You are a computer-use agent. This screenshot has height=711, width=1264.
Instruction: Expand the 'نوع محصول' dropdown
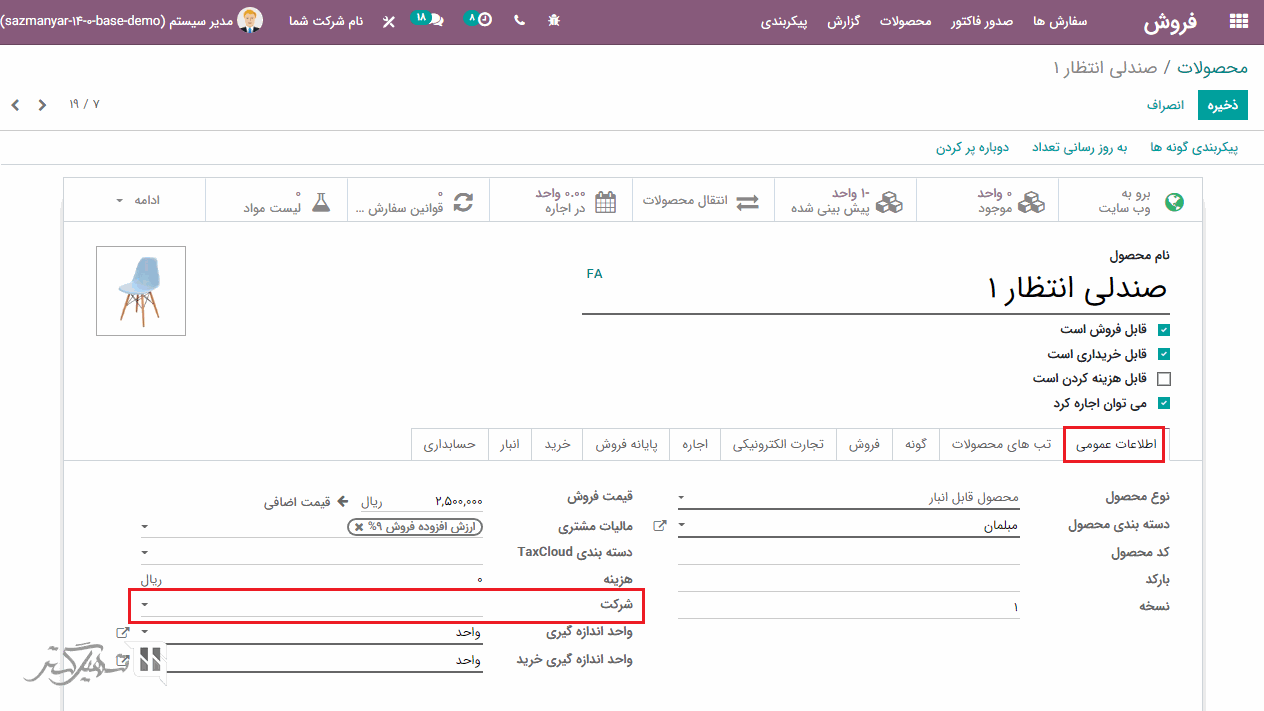pos(682,497)
